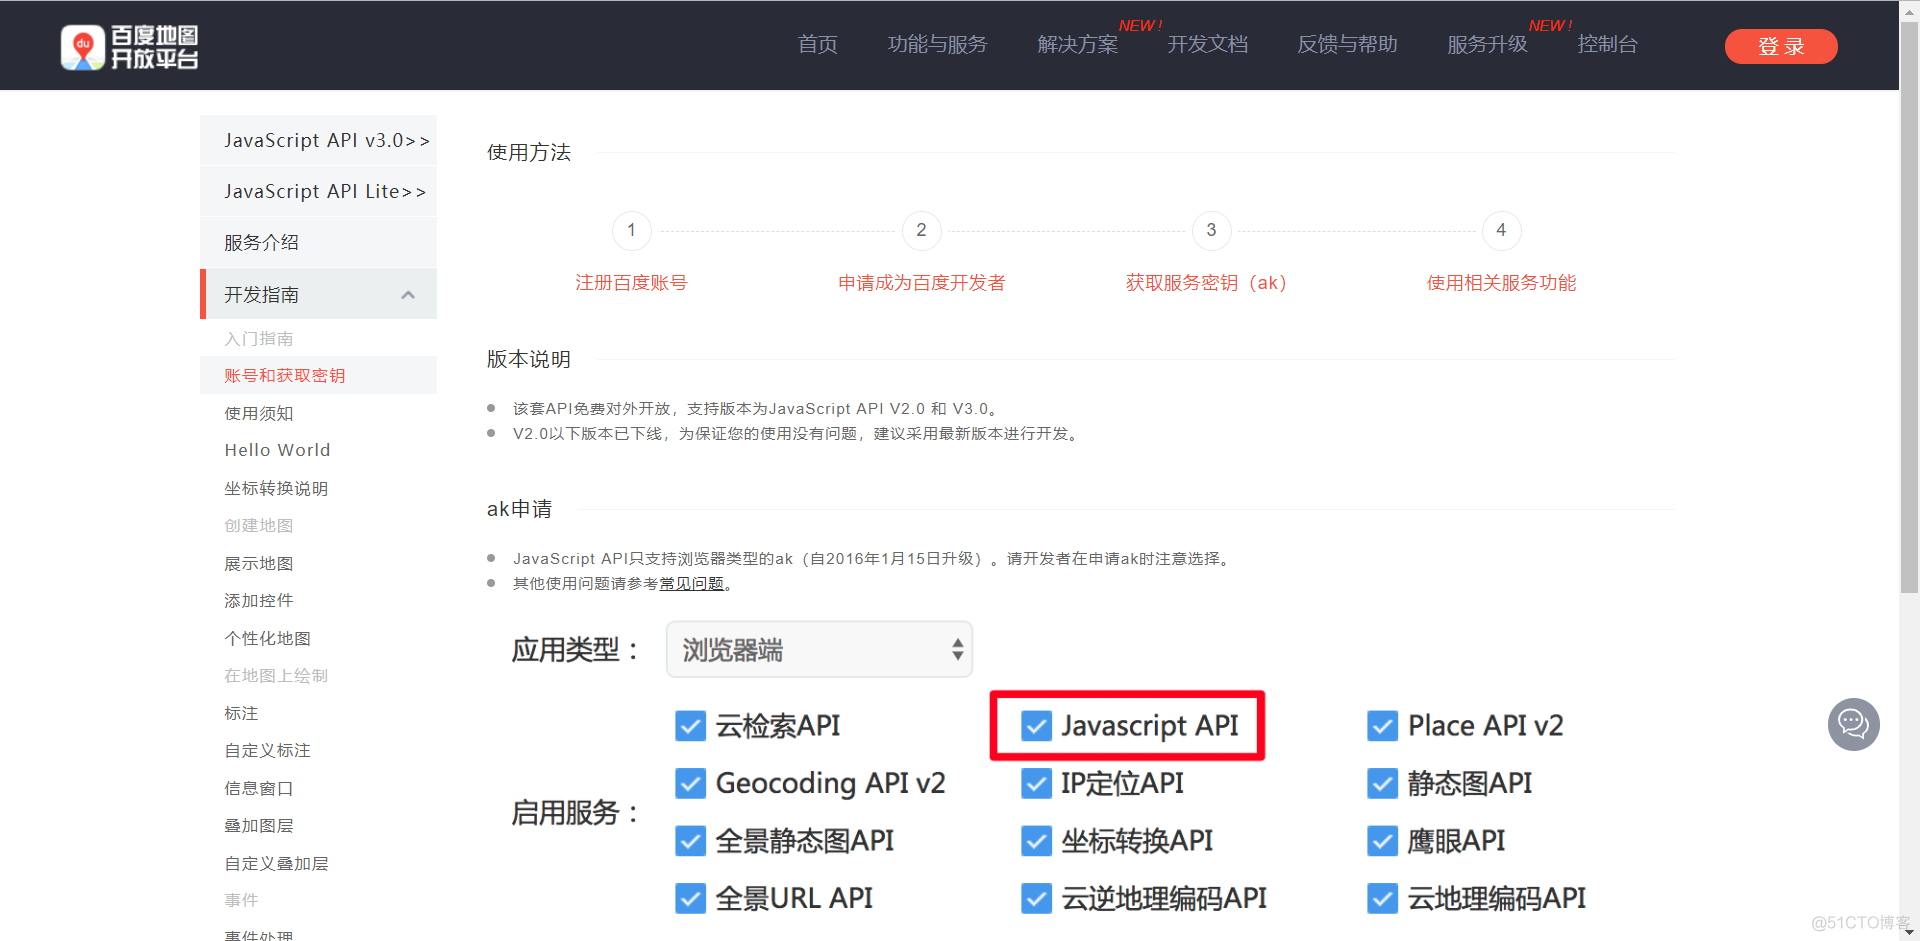This screenshot has width=1920, height=941.
Task: Open the chat support bubble icon
Action: pos(1853,724)
